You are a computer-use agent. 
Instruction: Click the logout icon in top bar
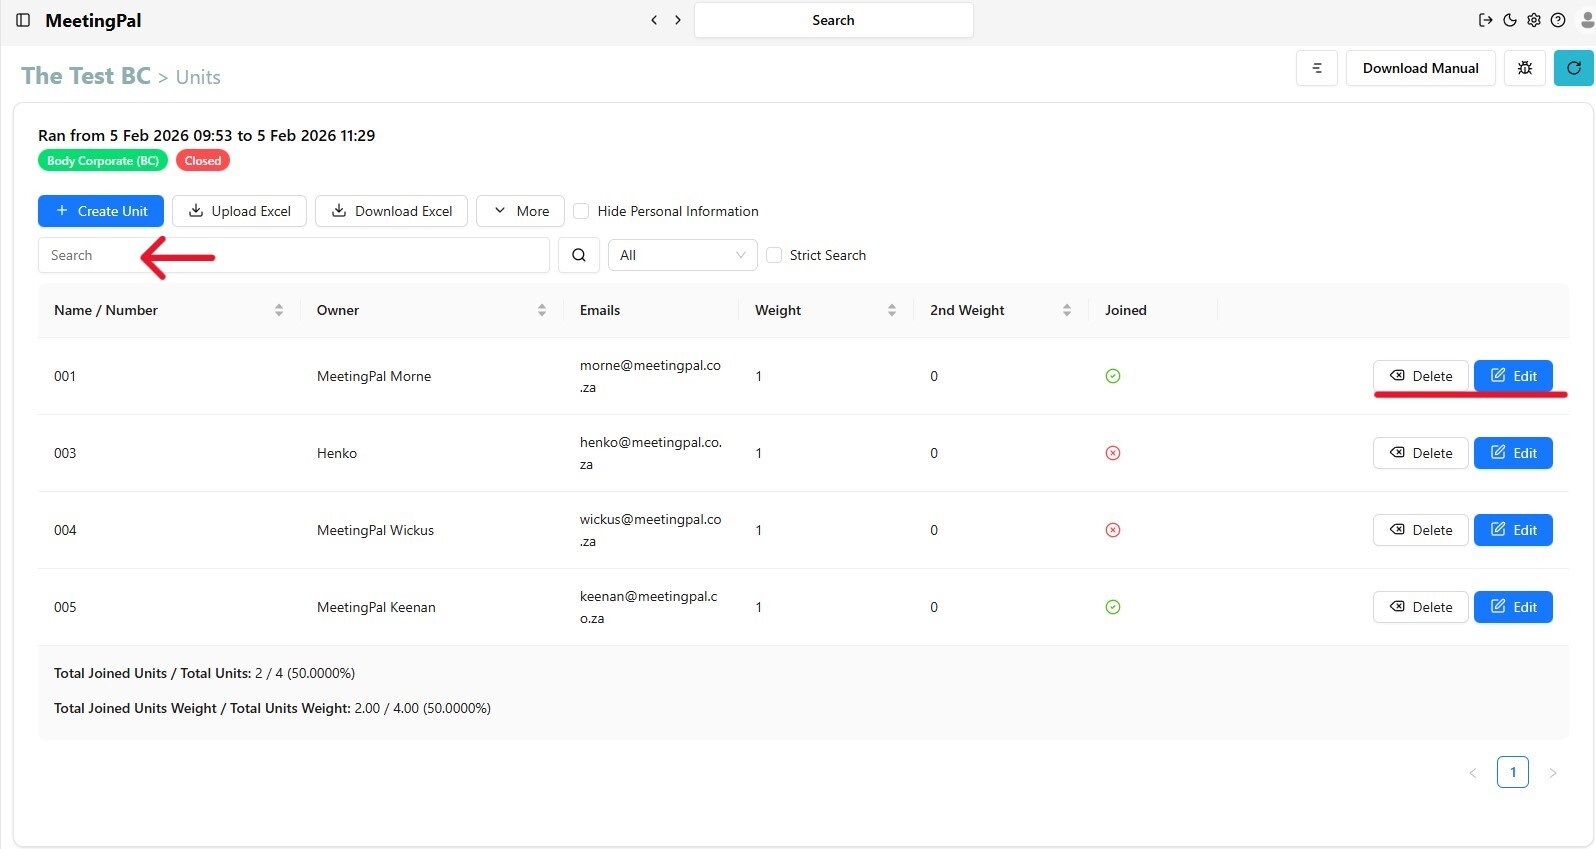pos(1485,20)
